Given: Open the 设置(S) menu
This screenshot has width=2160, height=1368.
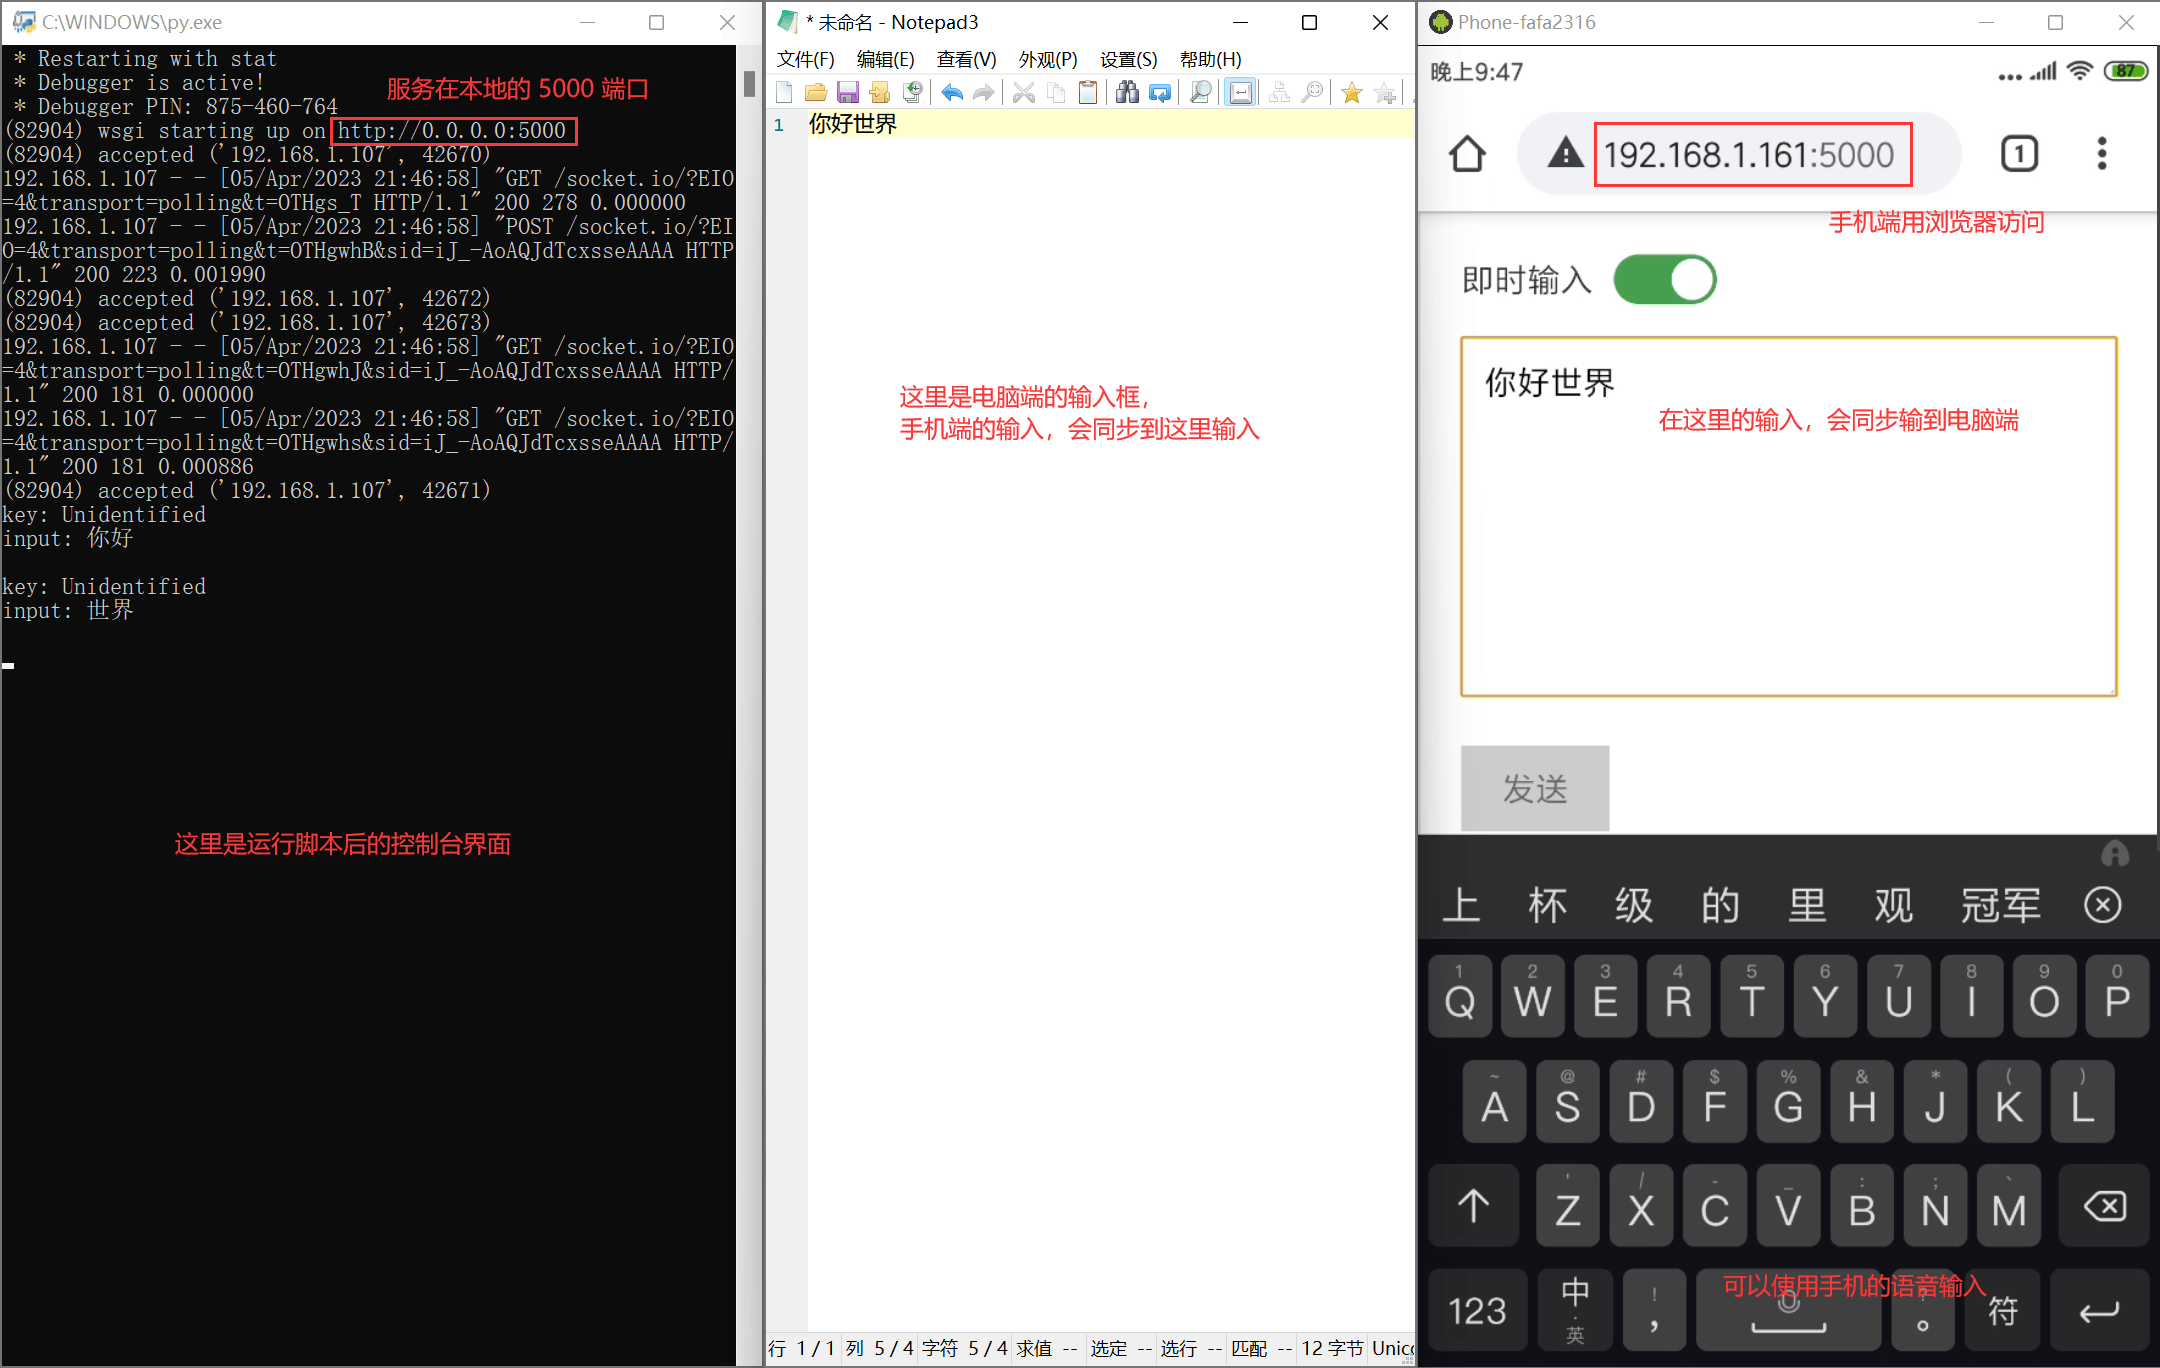Looking at the screenshot, I should click(1128, 59).
